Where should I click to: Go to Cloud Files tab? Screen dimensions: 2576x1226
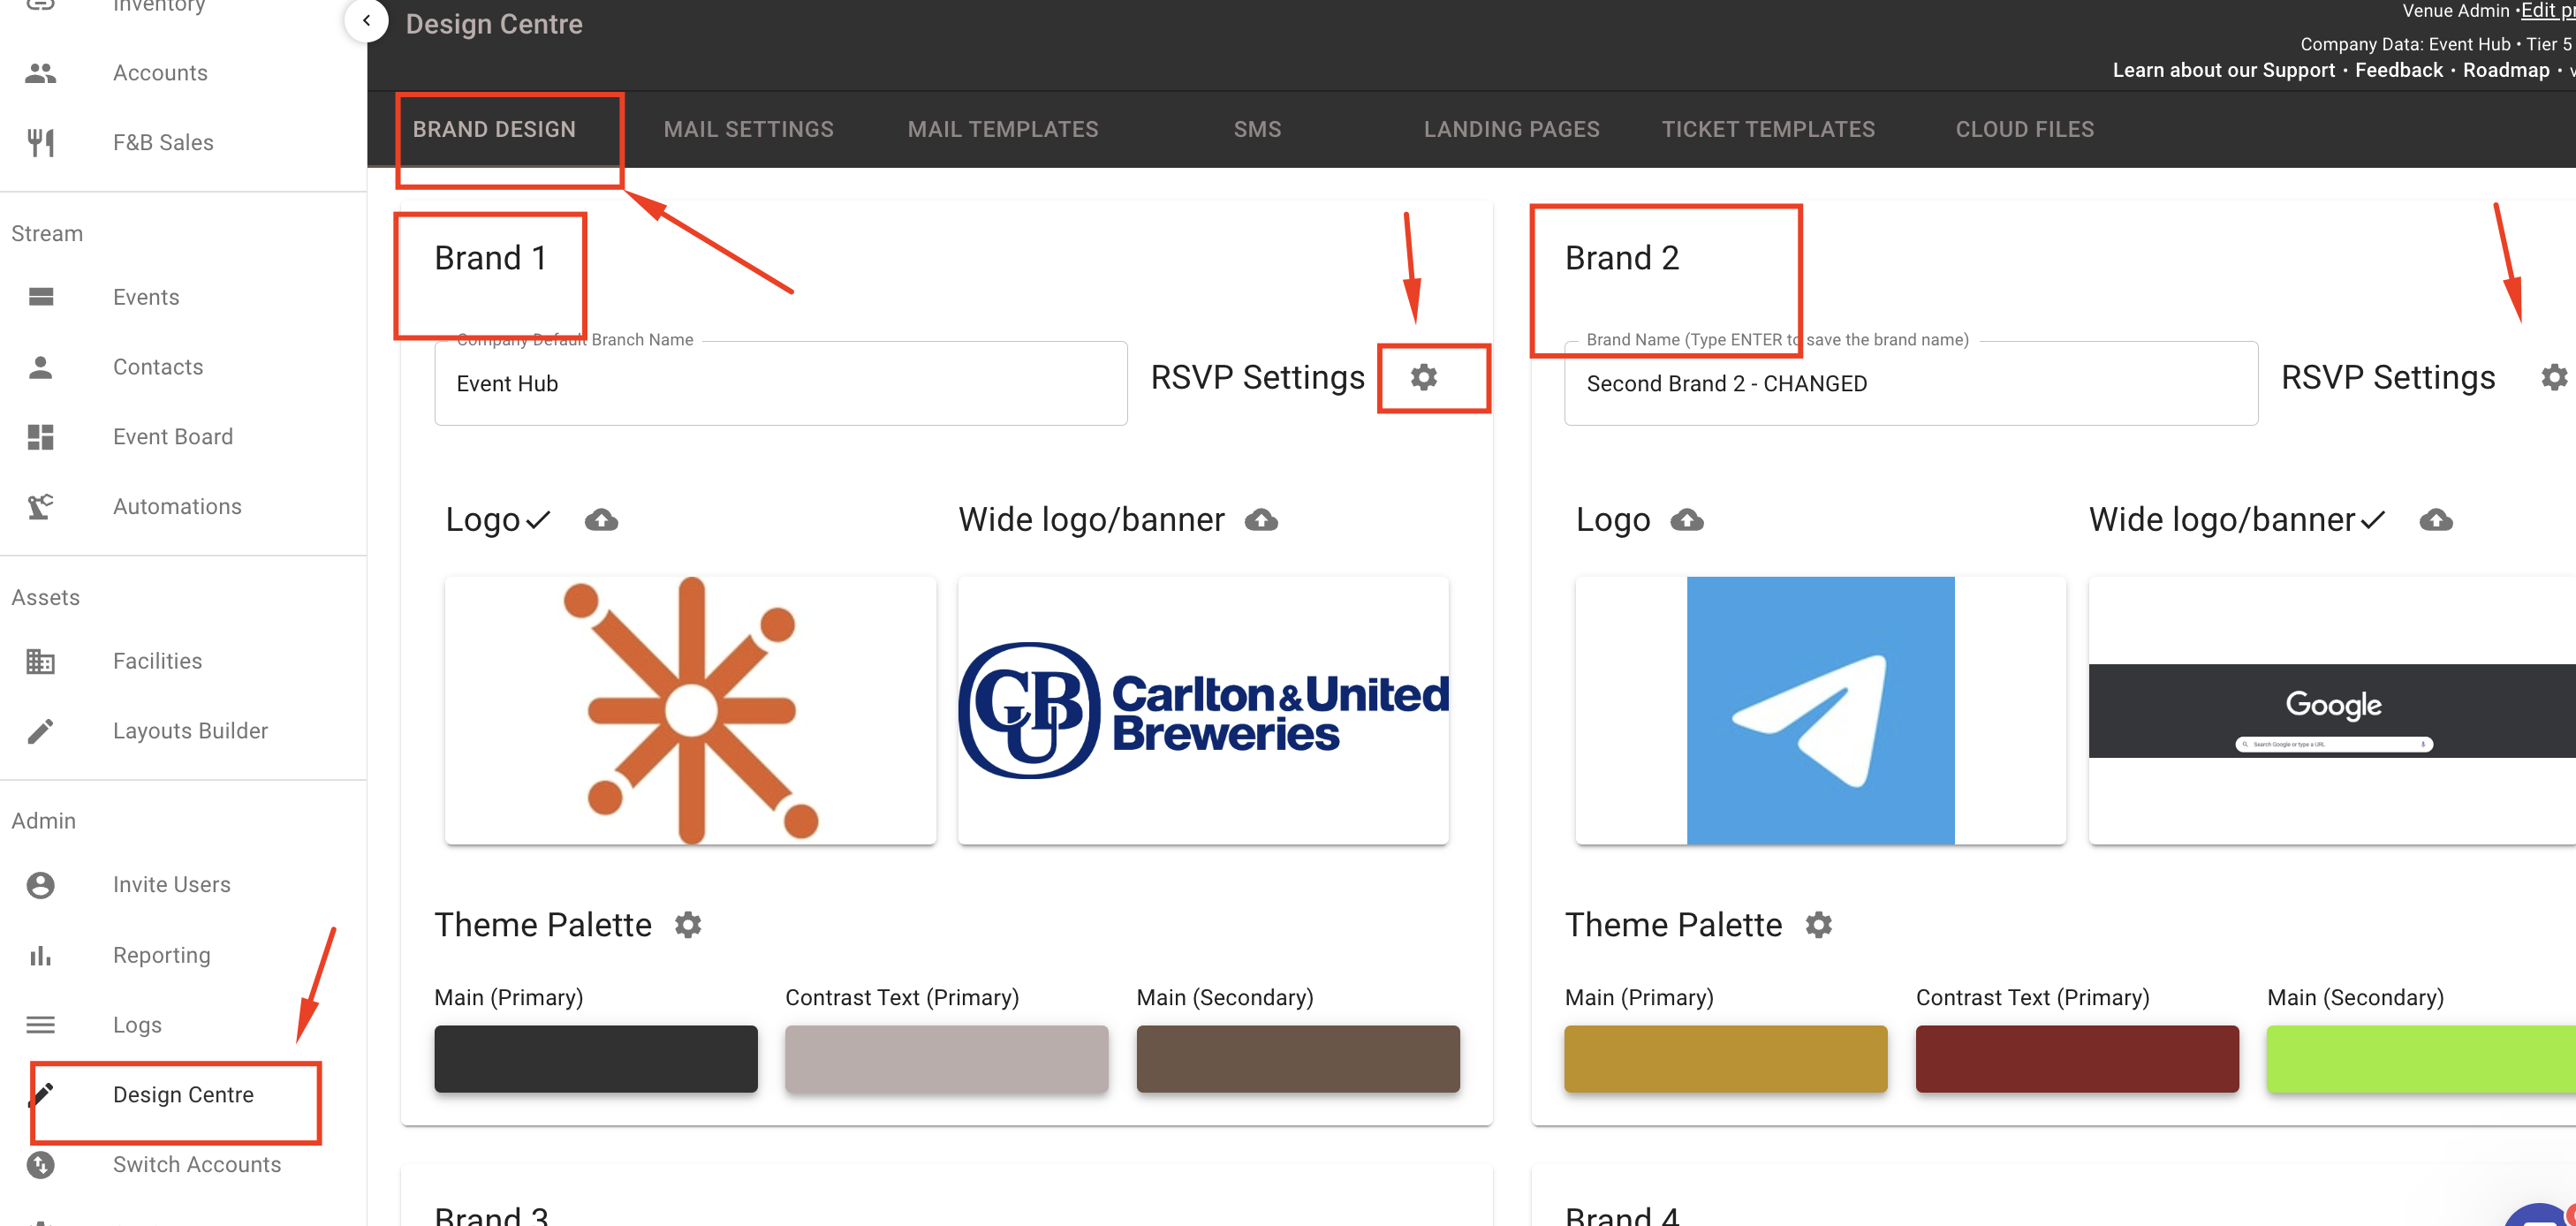2024,129
